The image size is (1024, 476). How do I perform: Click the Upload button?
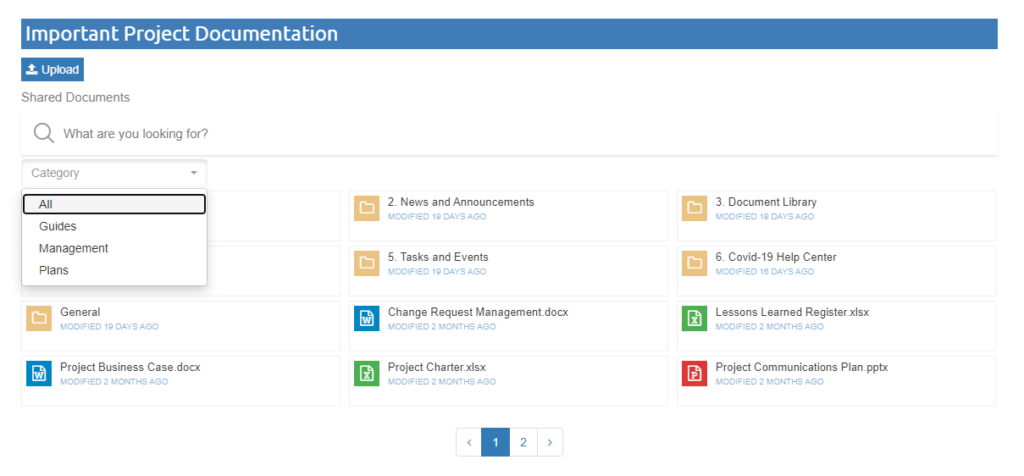(x=52, y=69)
